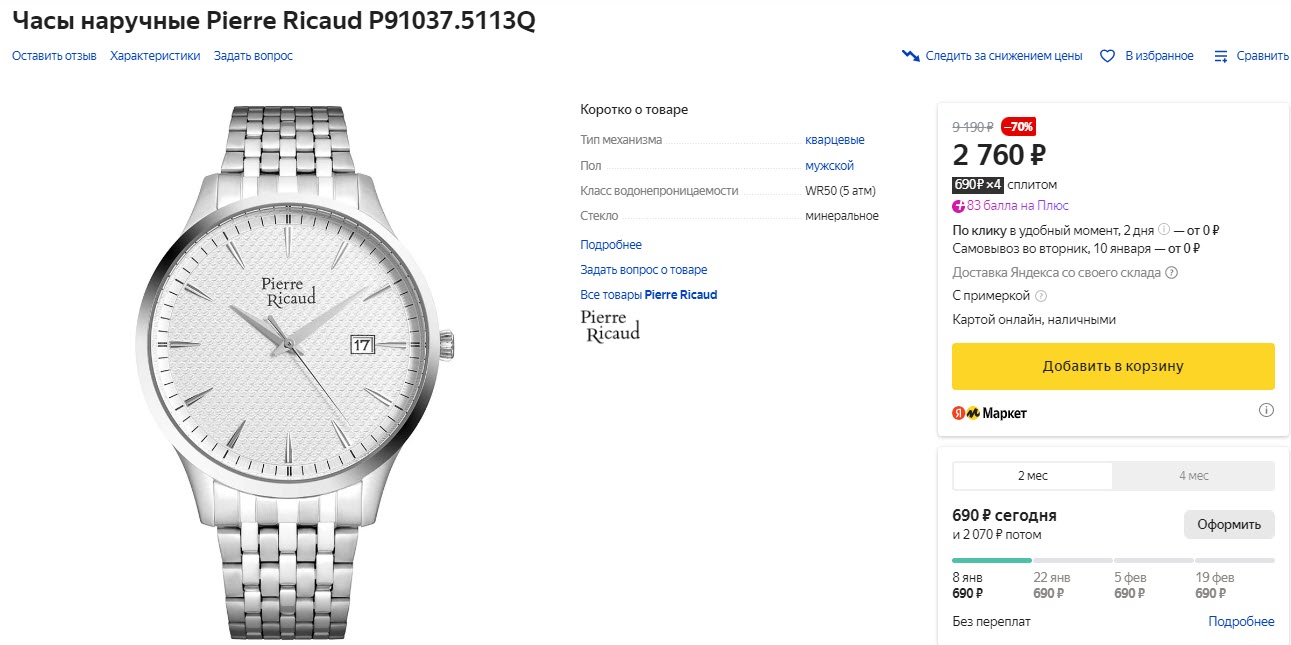Click the price-drop tracking arrow icon

(x=910, y=56)
